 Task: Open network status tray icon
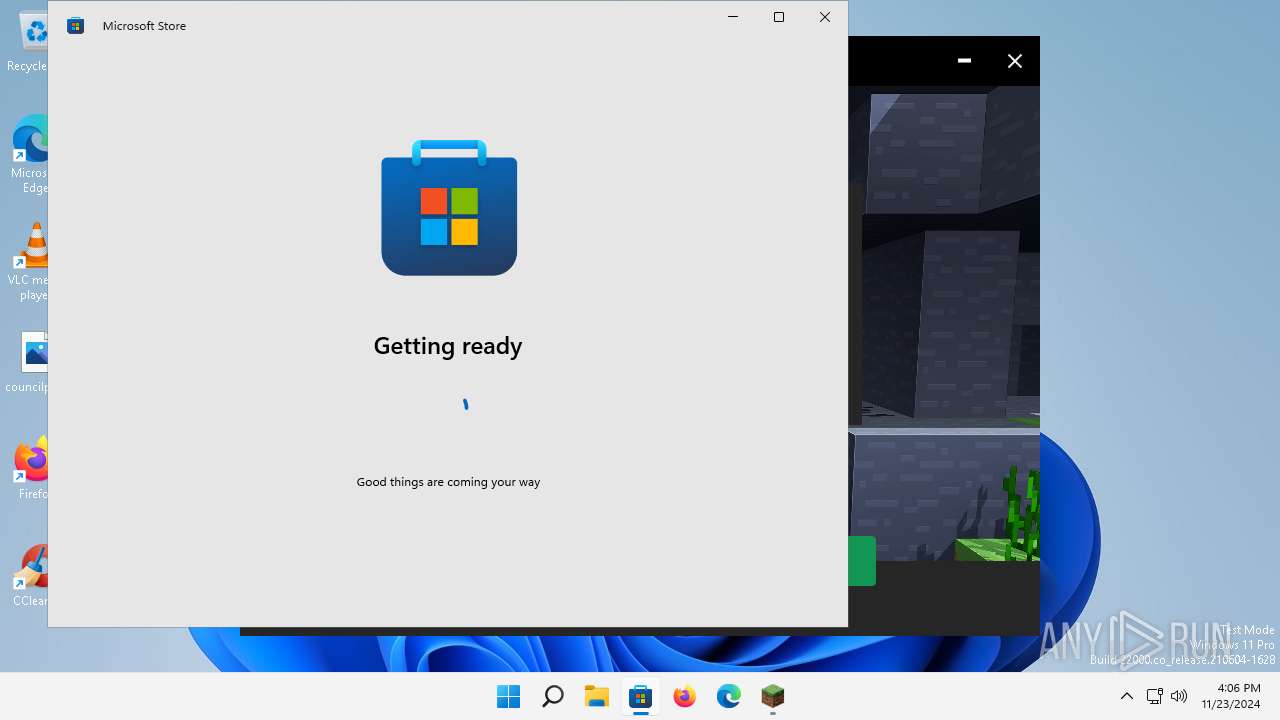coord(1154,696)
